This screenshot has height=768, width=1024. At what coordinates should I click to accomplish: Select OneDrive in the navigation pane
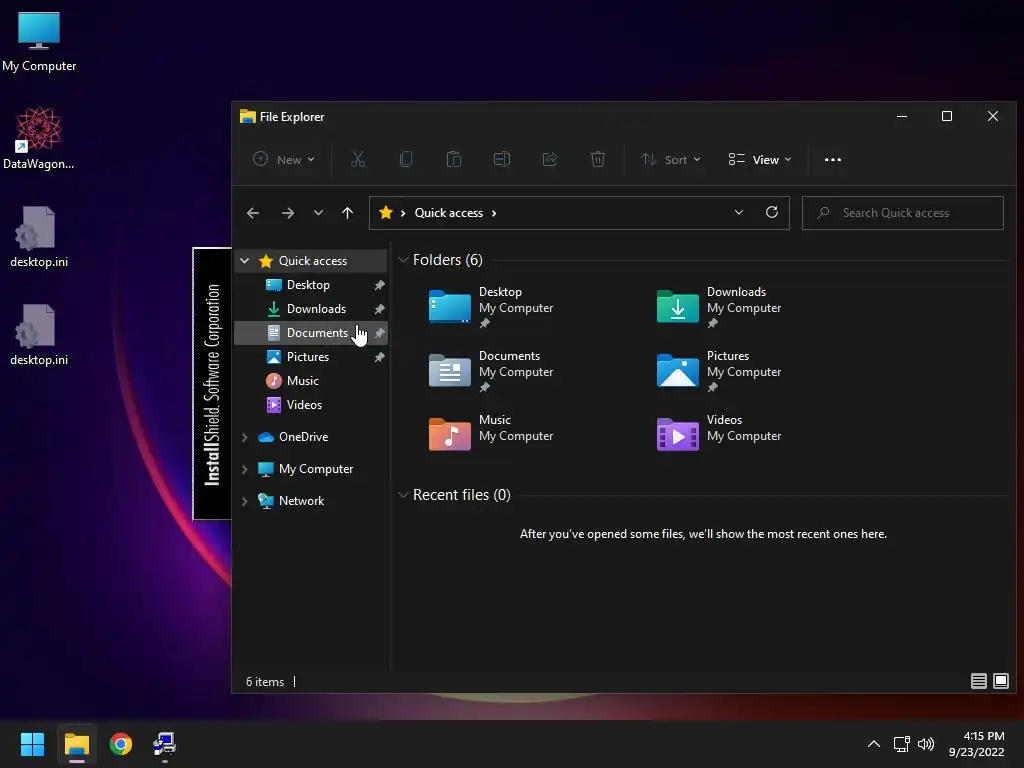click(x=311, y=437)
